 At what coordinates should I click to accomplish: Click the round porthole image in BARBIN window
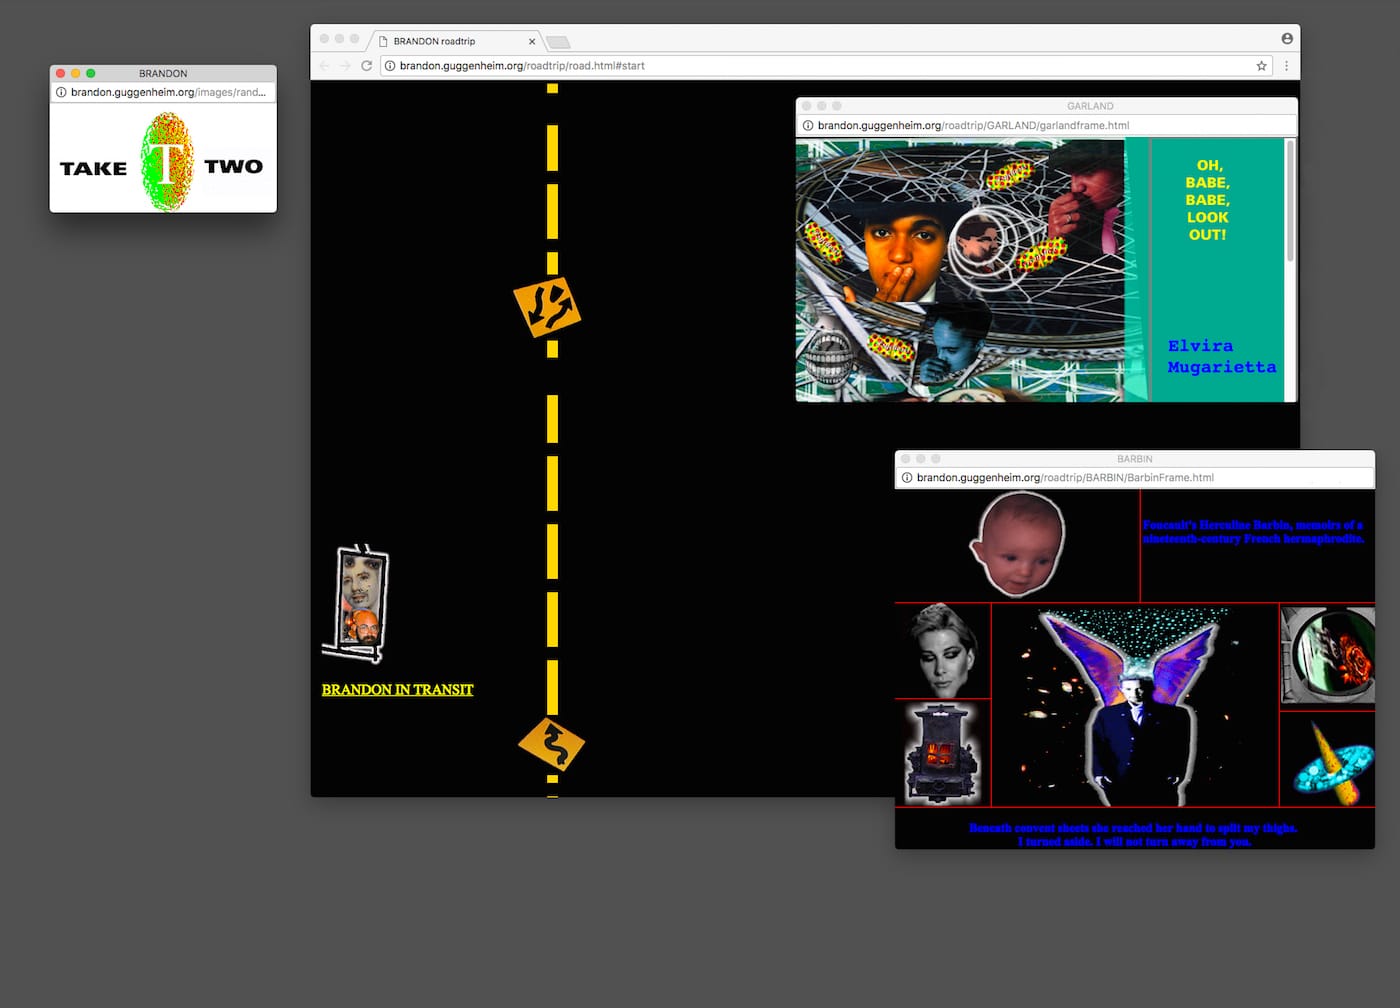tap(1329, 655)
